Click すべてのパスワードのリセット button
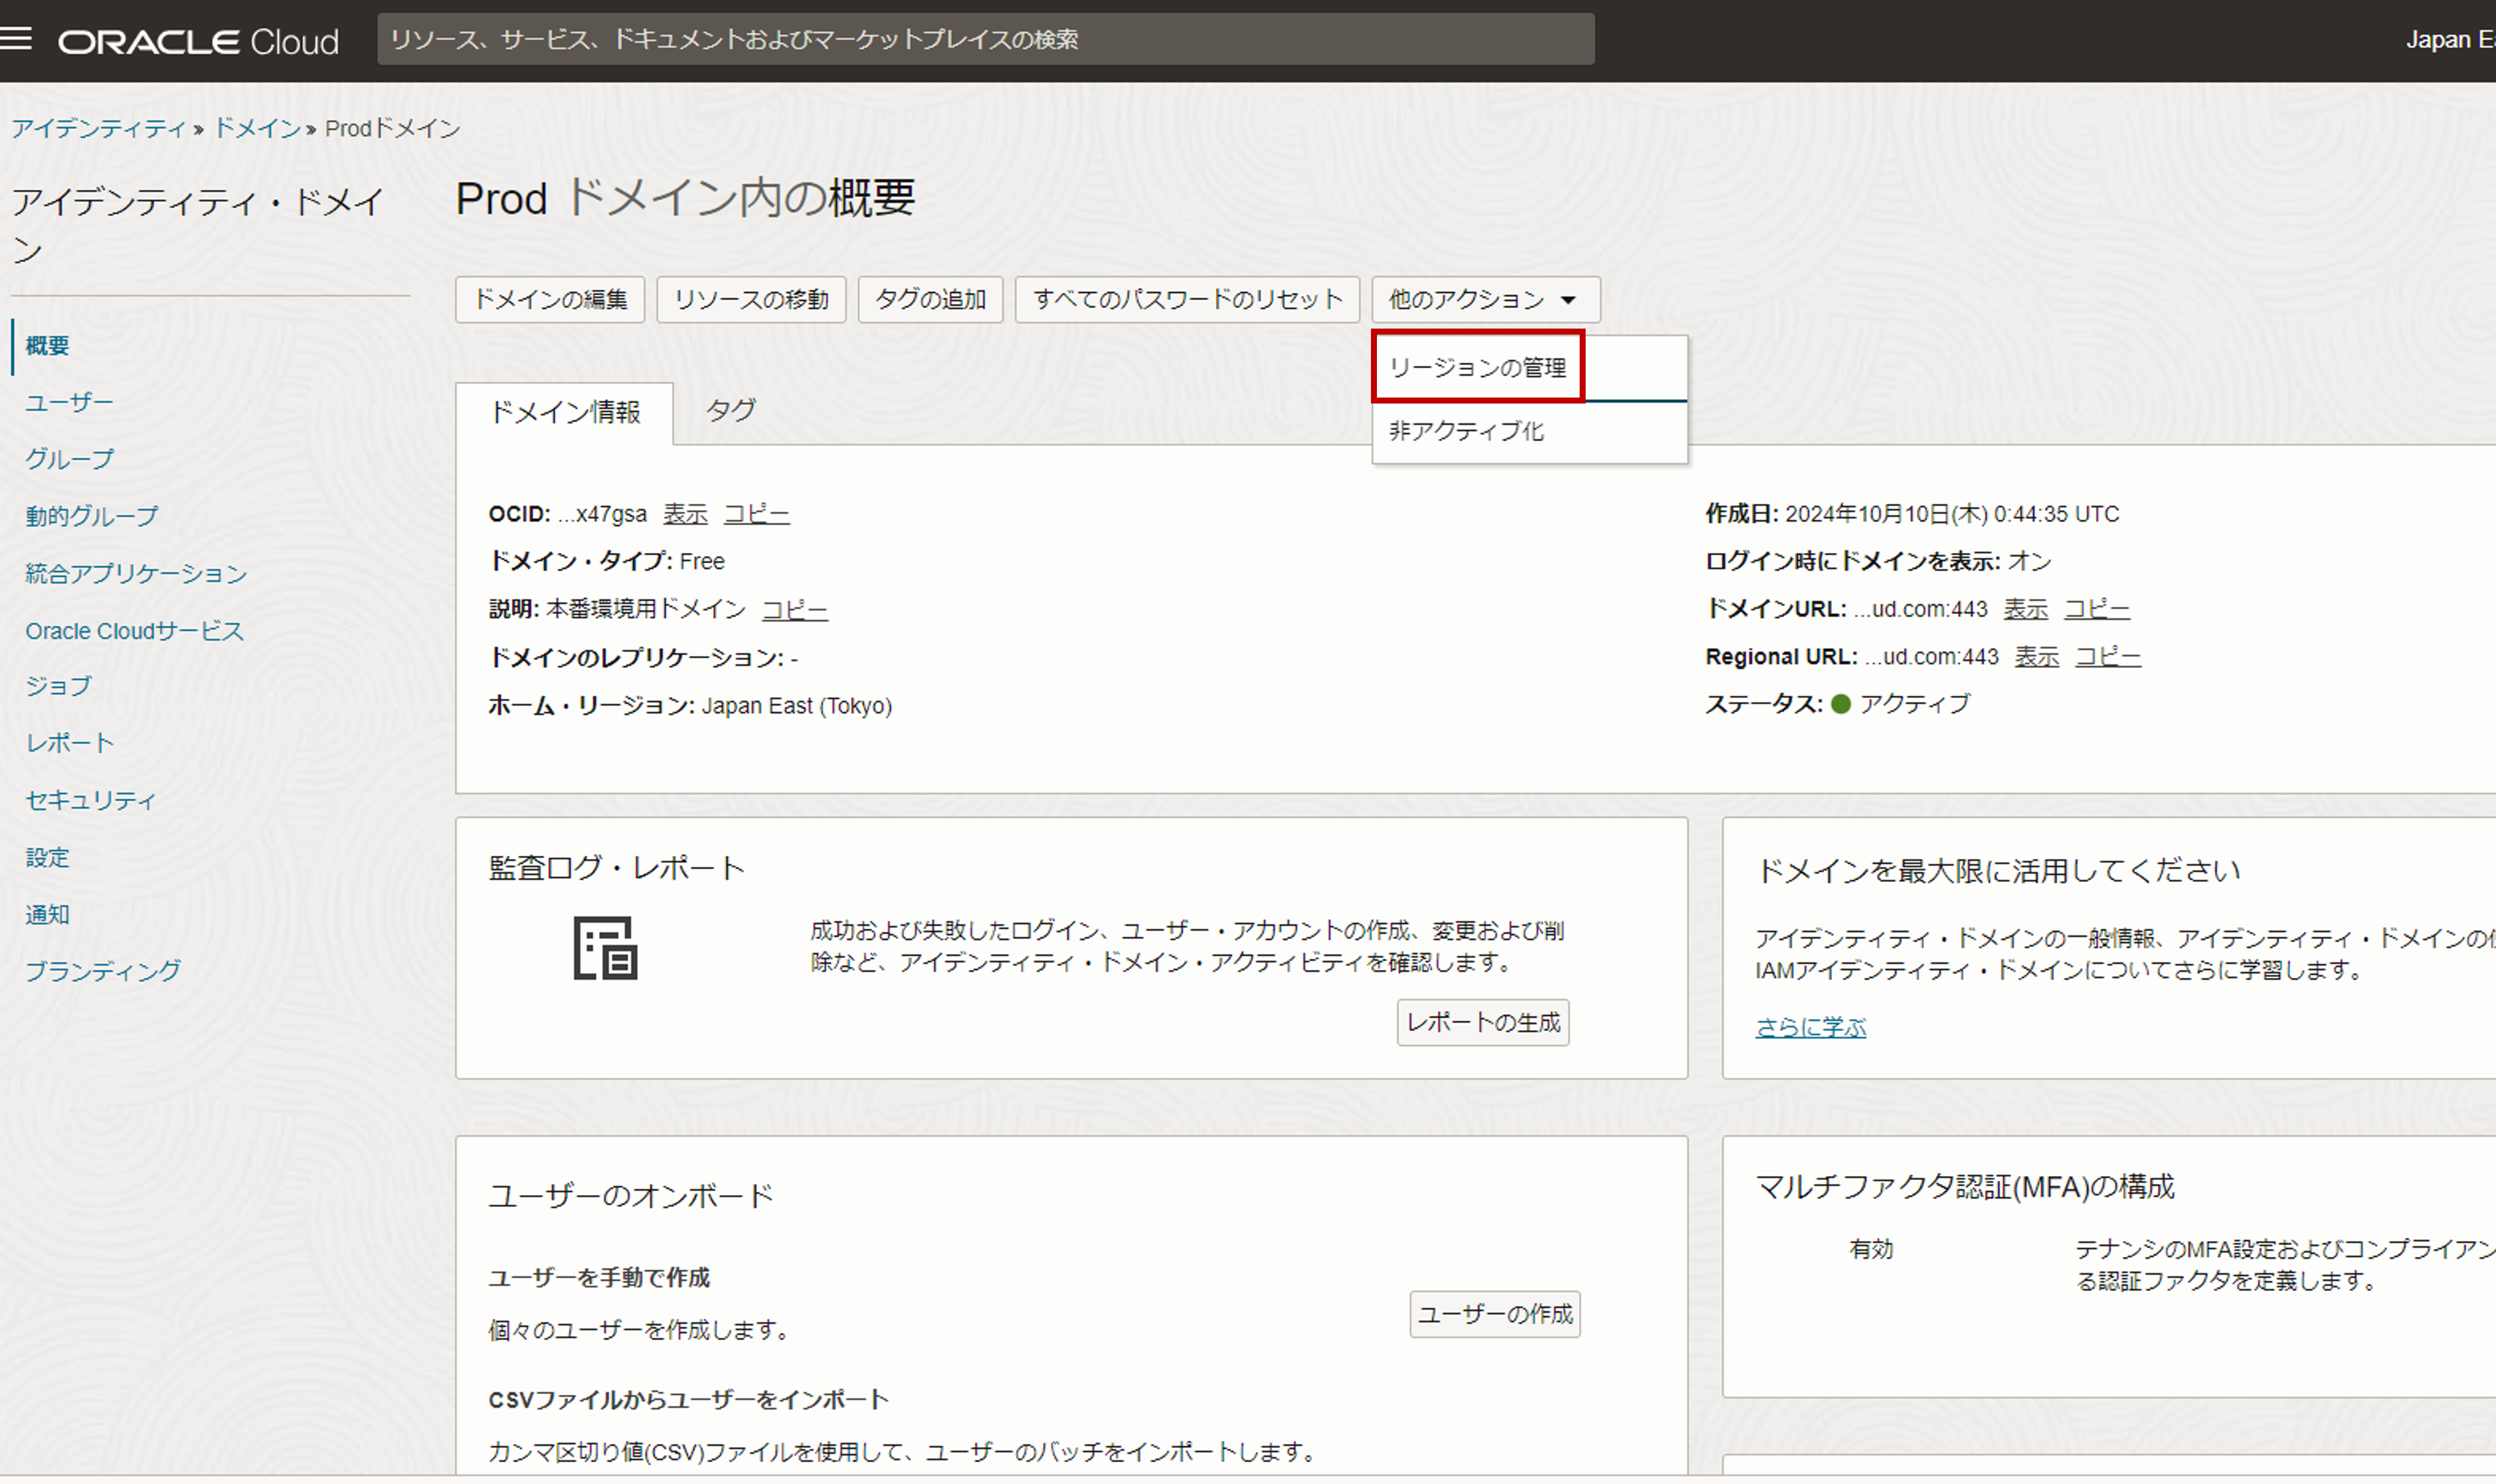The width and height of the screenshot is (2496, 1484). click(1187, 299)
